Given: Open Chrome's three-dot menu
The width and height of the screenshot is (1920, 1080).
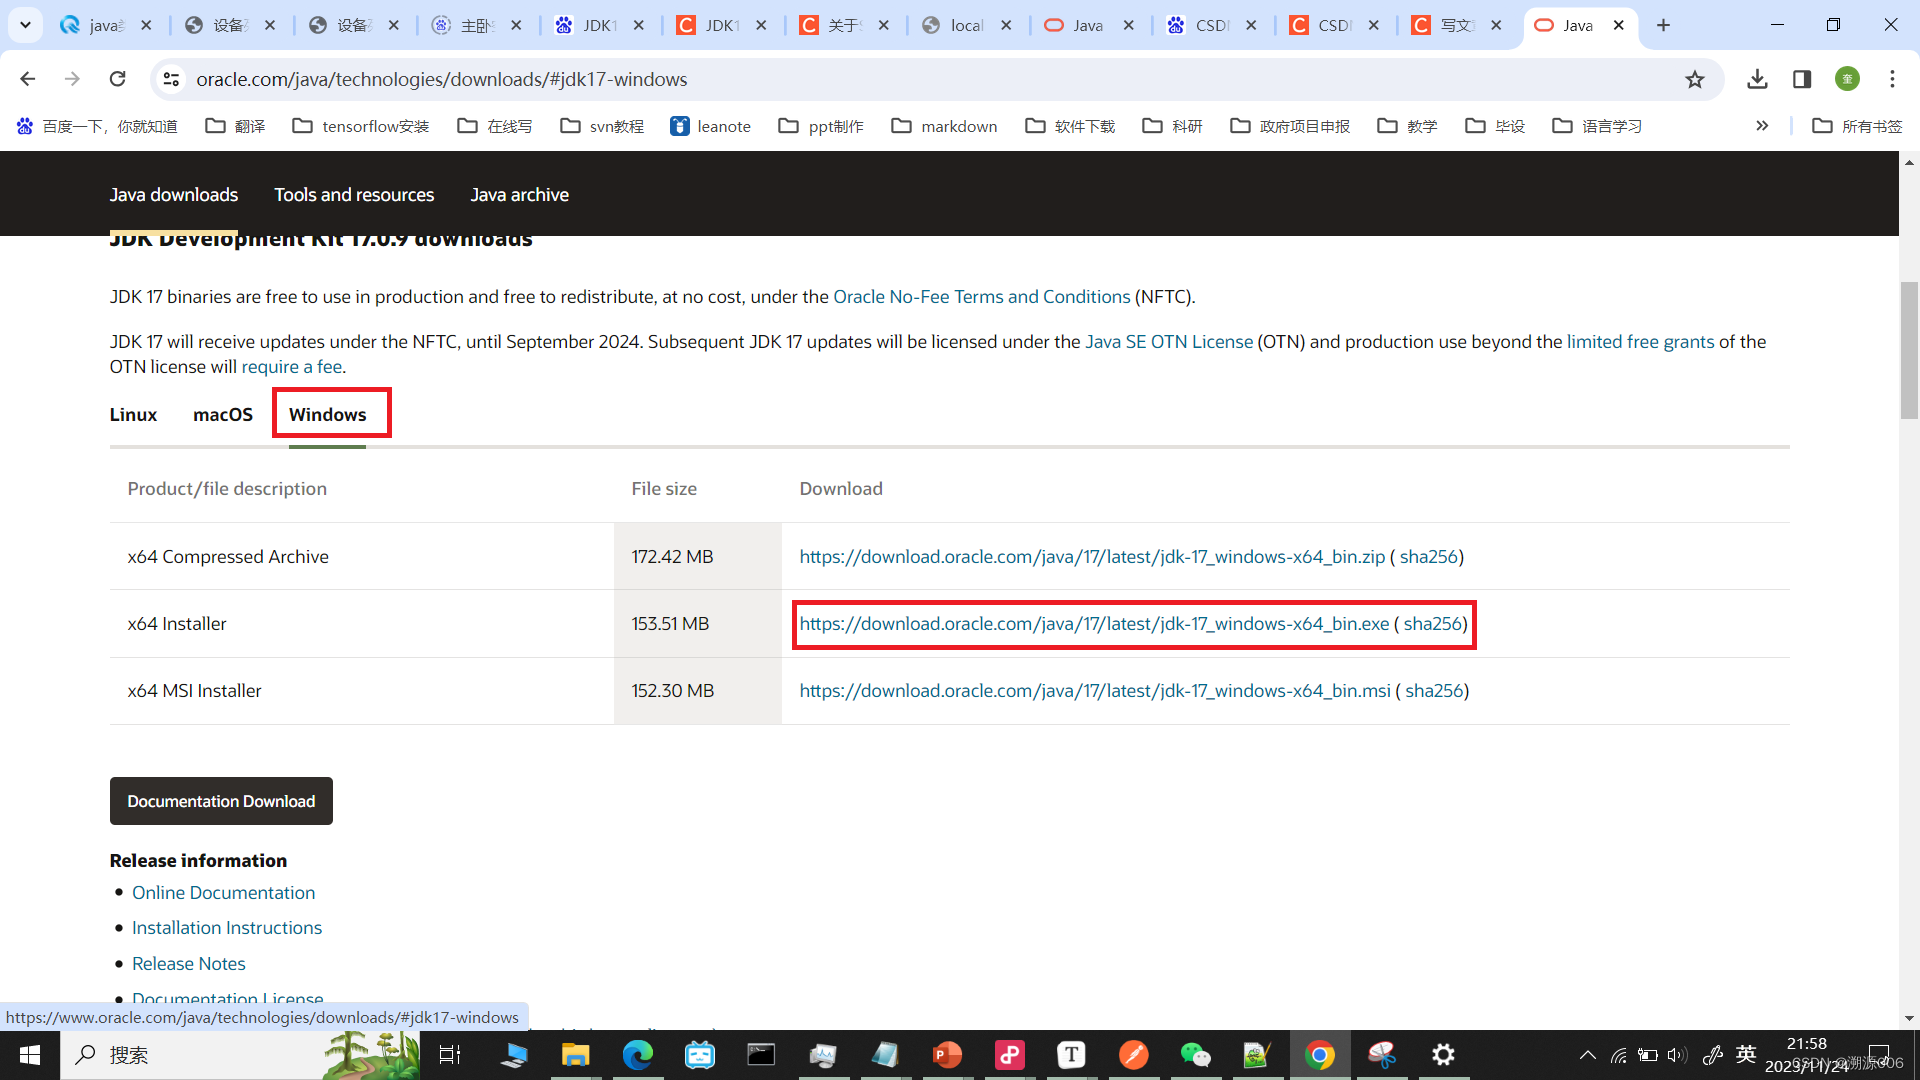Looking at the screenshot, I should click(x=1892, y=79).
